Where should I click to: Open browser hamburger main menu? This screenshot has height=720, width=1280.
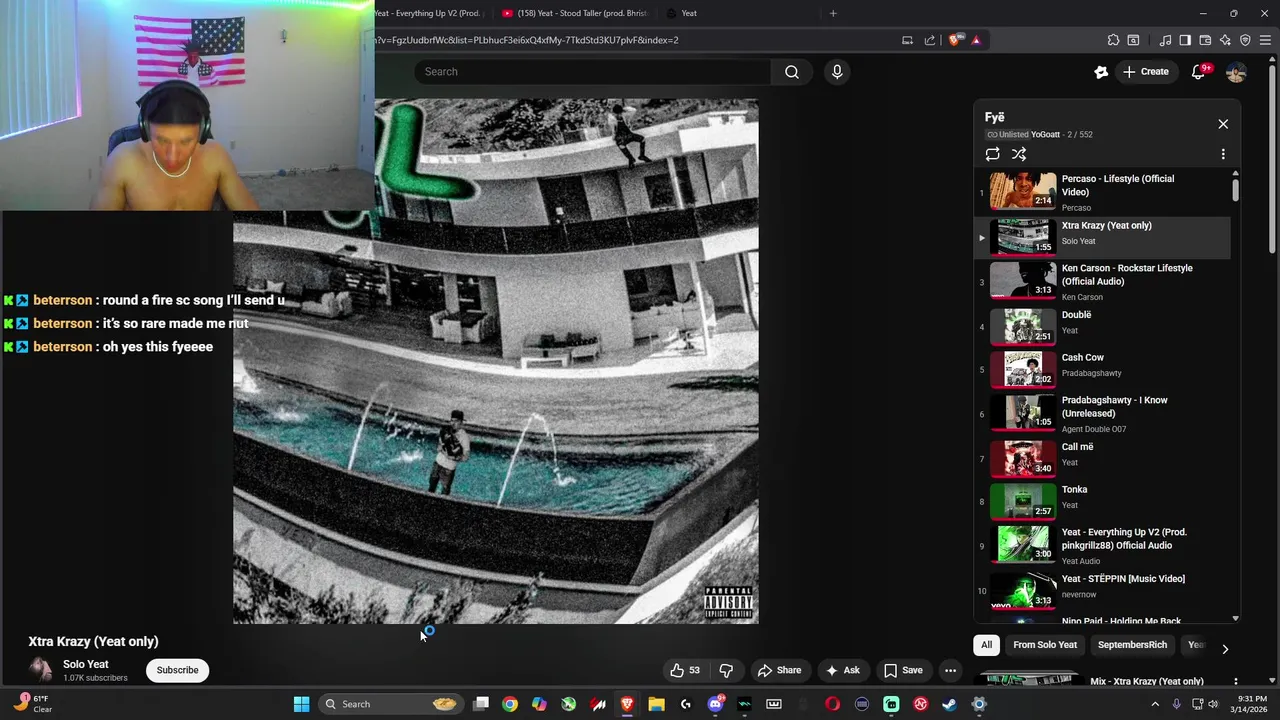1265,40
